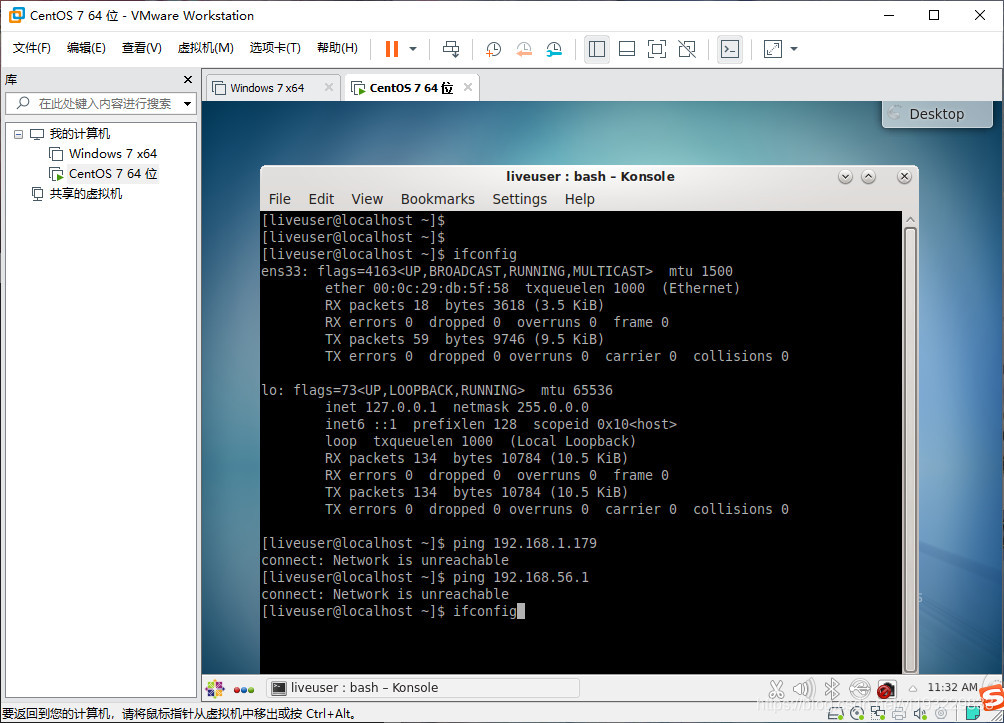
Task: Click the 11:32 AM clock
Action: [952, 687]
